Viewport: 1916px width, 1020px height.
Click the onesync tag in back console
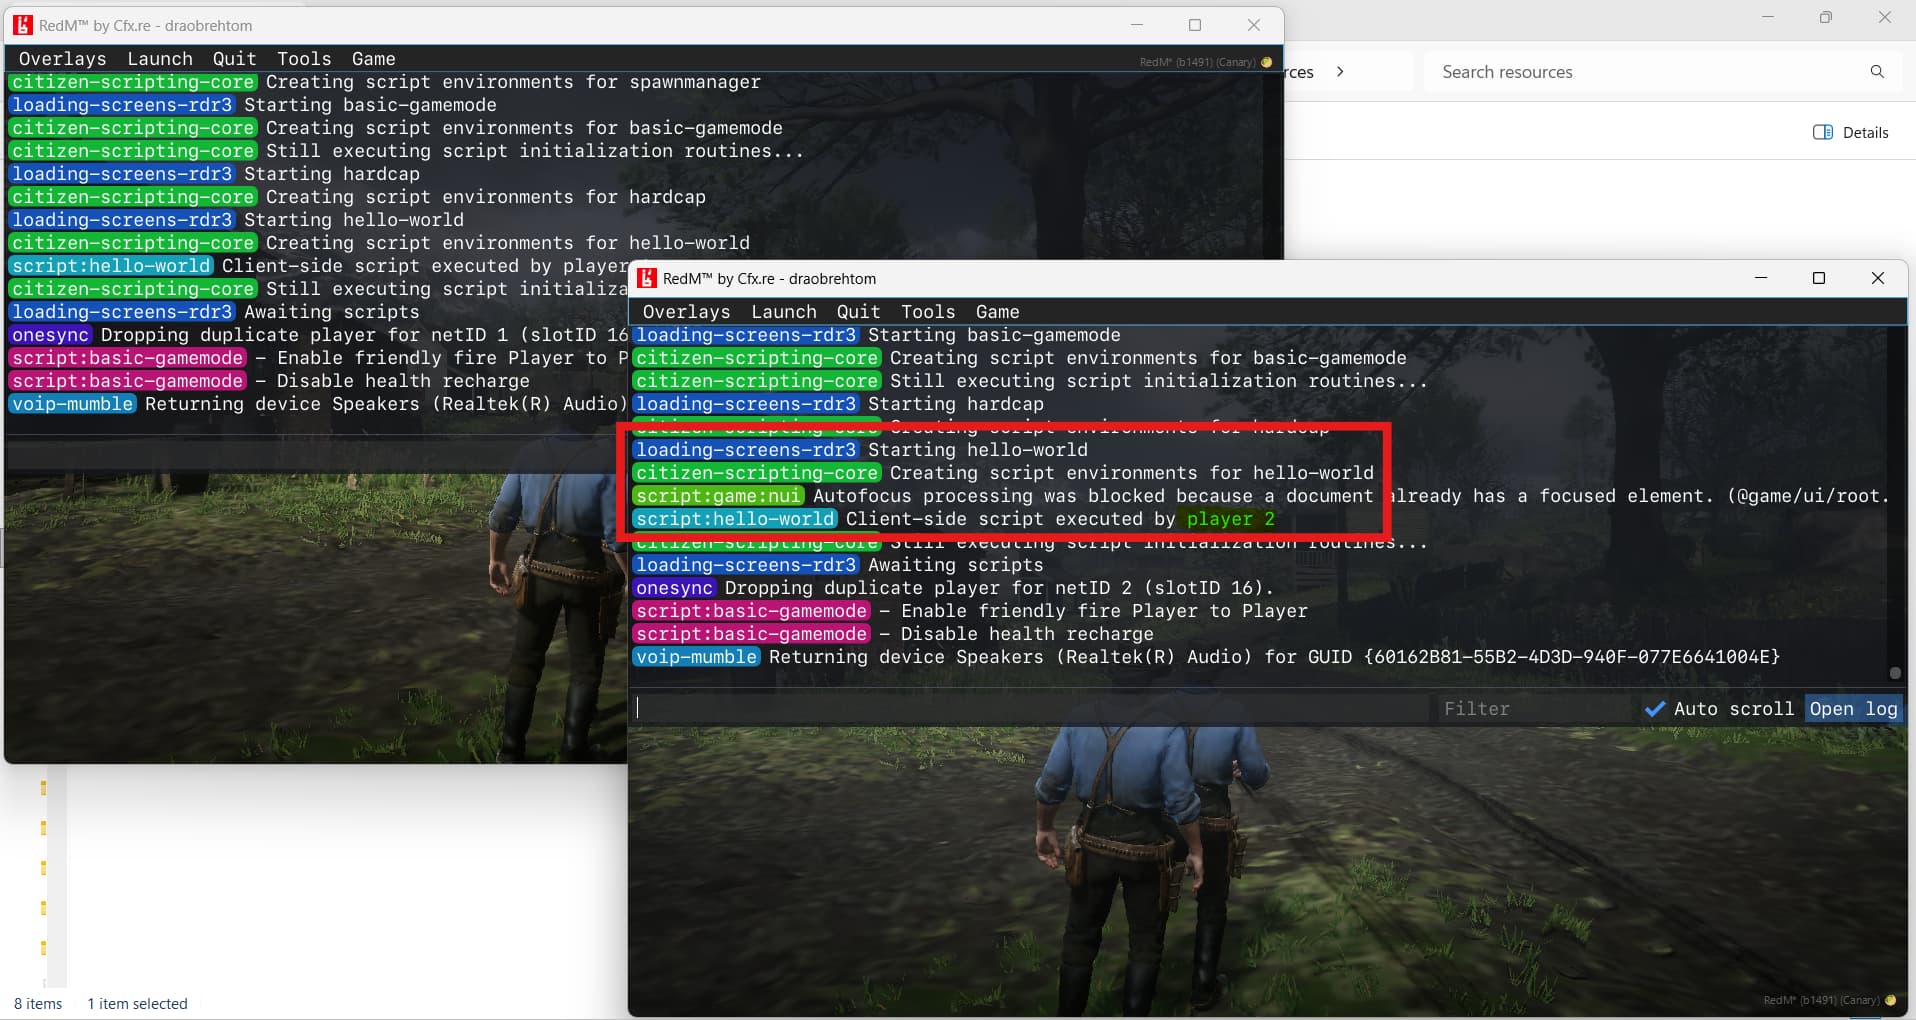pyautogui.click(x=50, y=335)
